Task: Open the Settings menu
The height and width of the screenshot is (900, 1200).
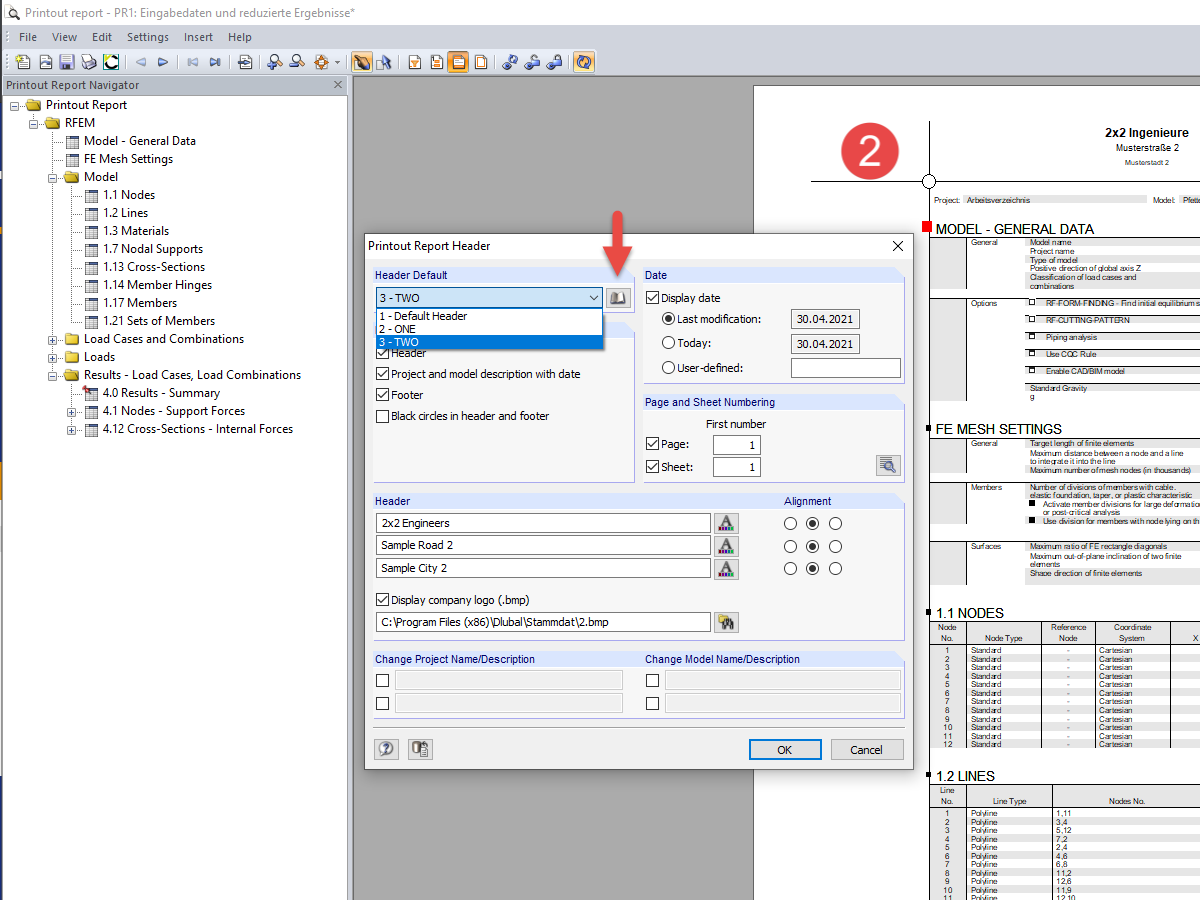Action: 148,37
